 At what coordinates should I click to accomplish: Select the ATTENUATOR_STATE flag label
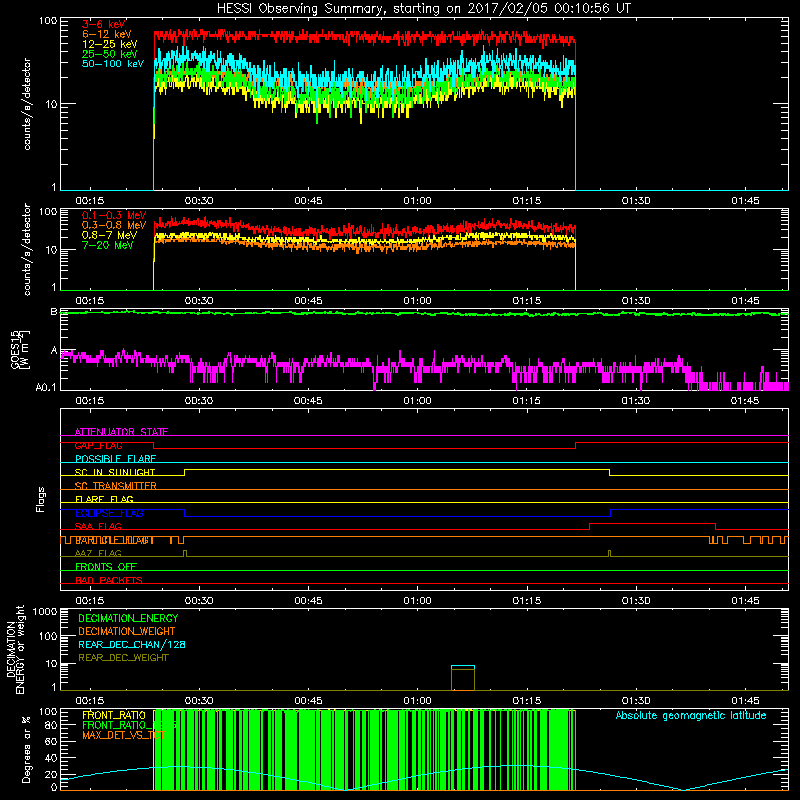[121, 432]
